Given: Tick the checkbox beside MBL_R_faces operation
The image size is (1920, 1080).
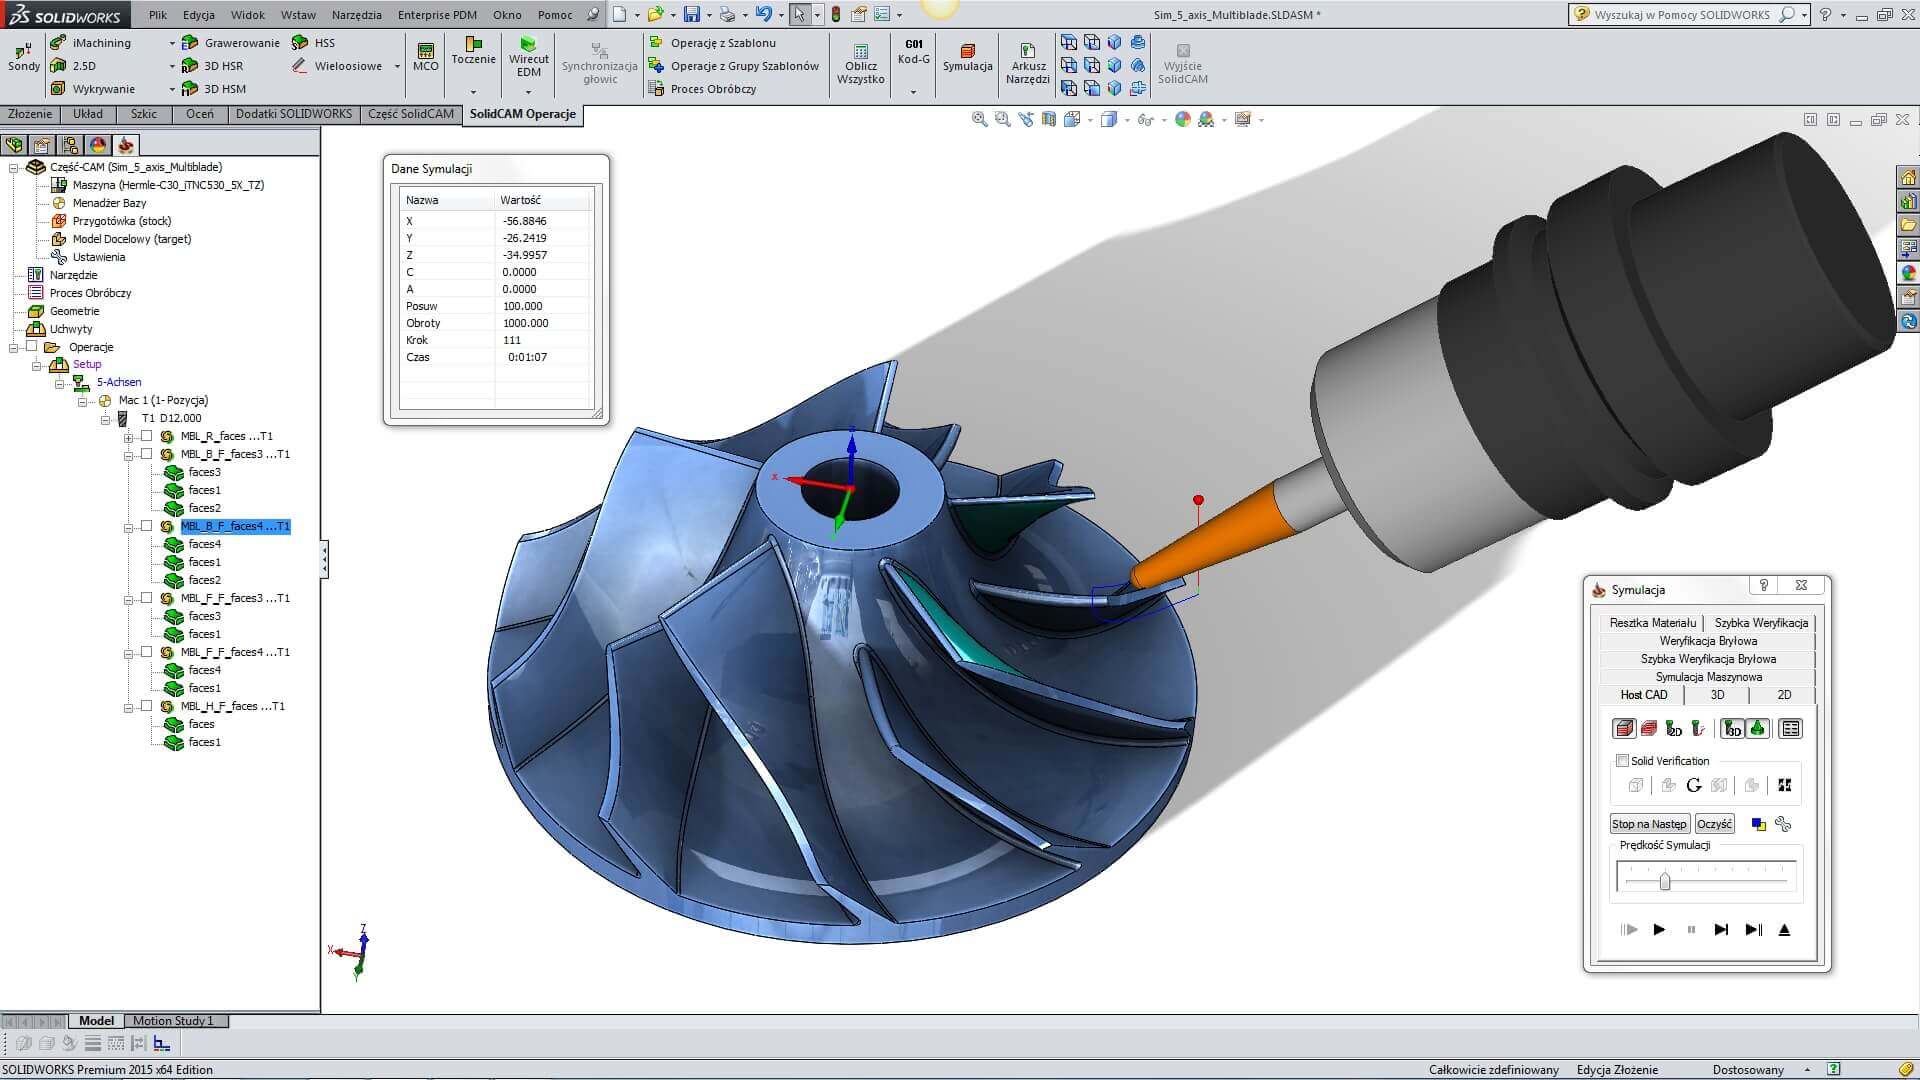Looking at the screenshot, I should pos(147,436).
